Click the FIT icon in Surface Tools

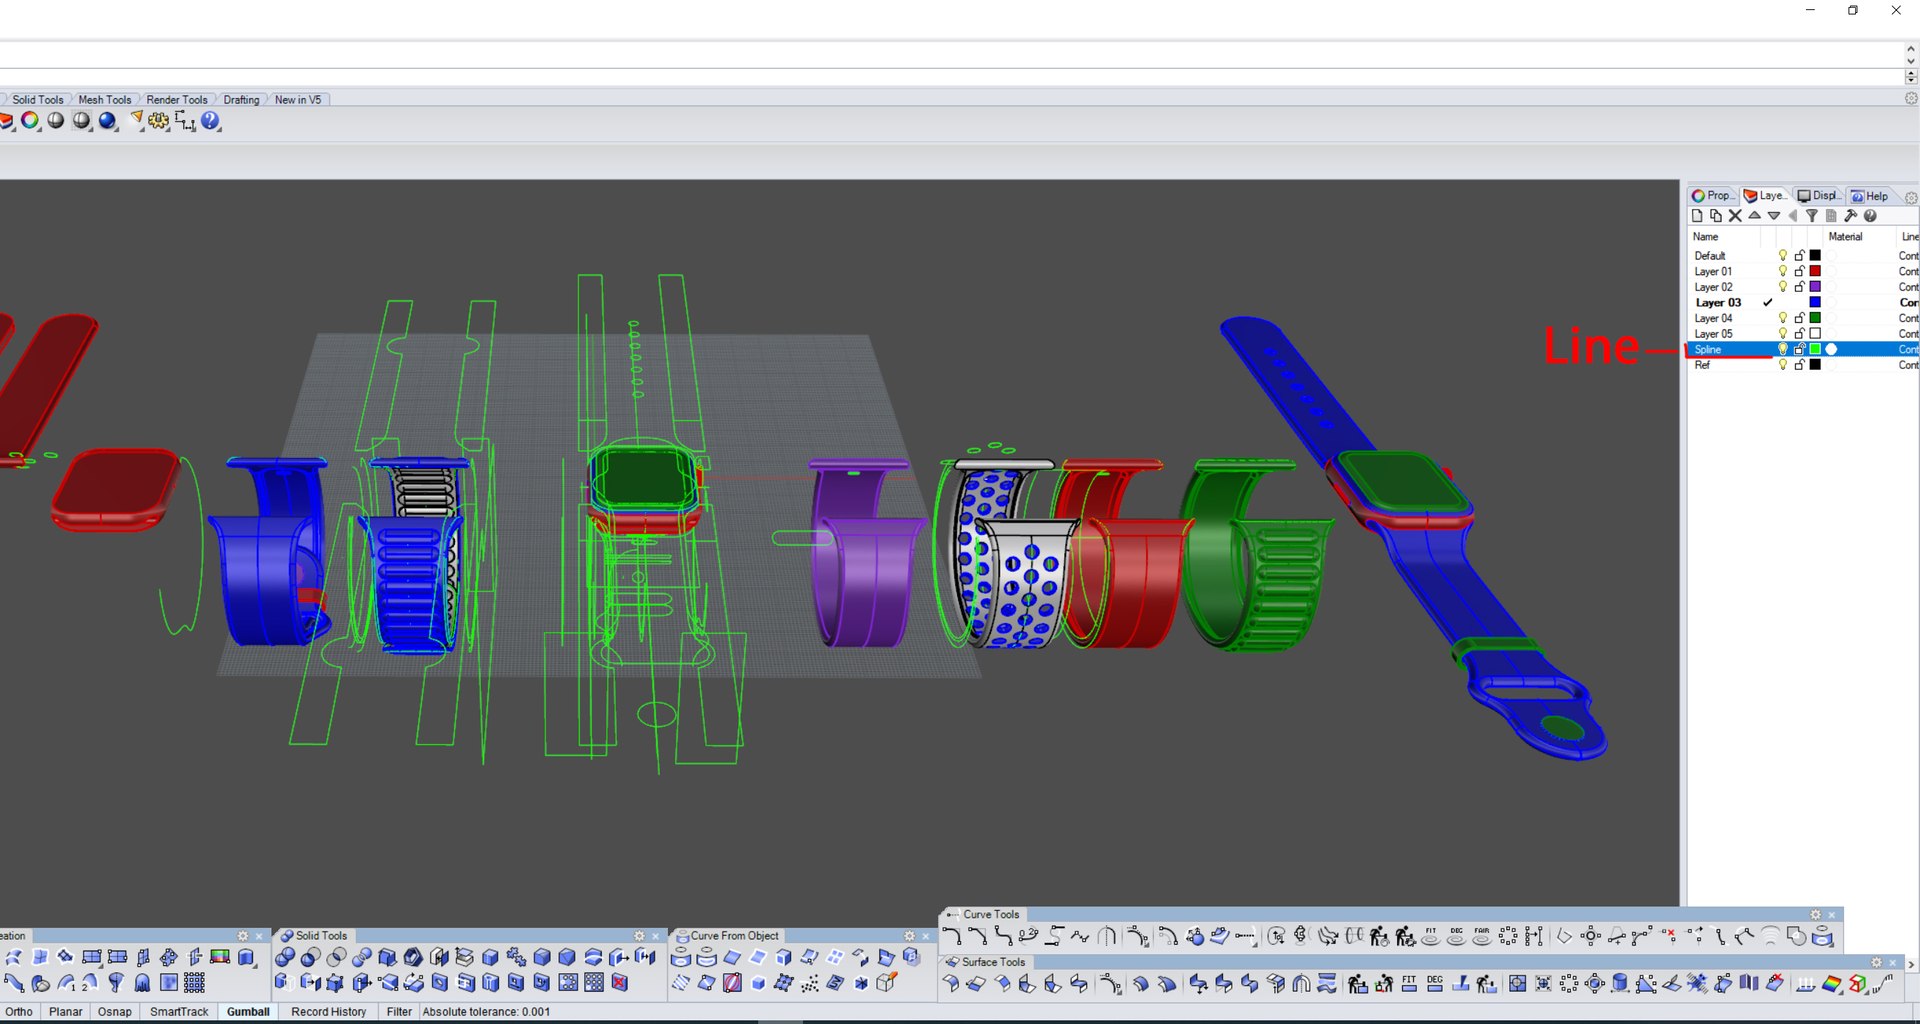[1409, 983]
